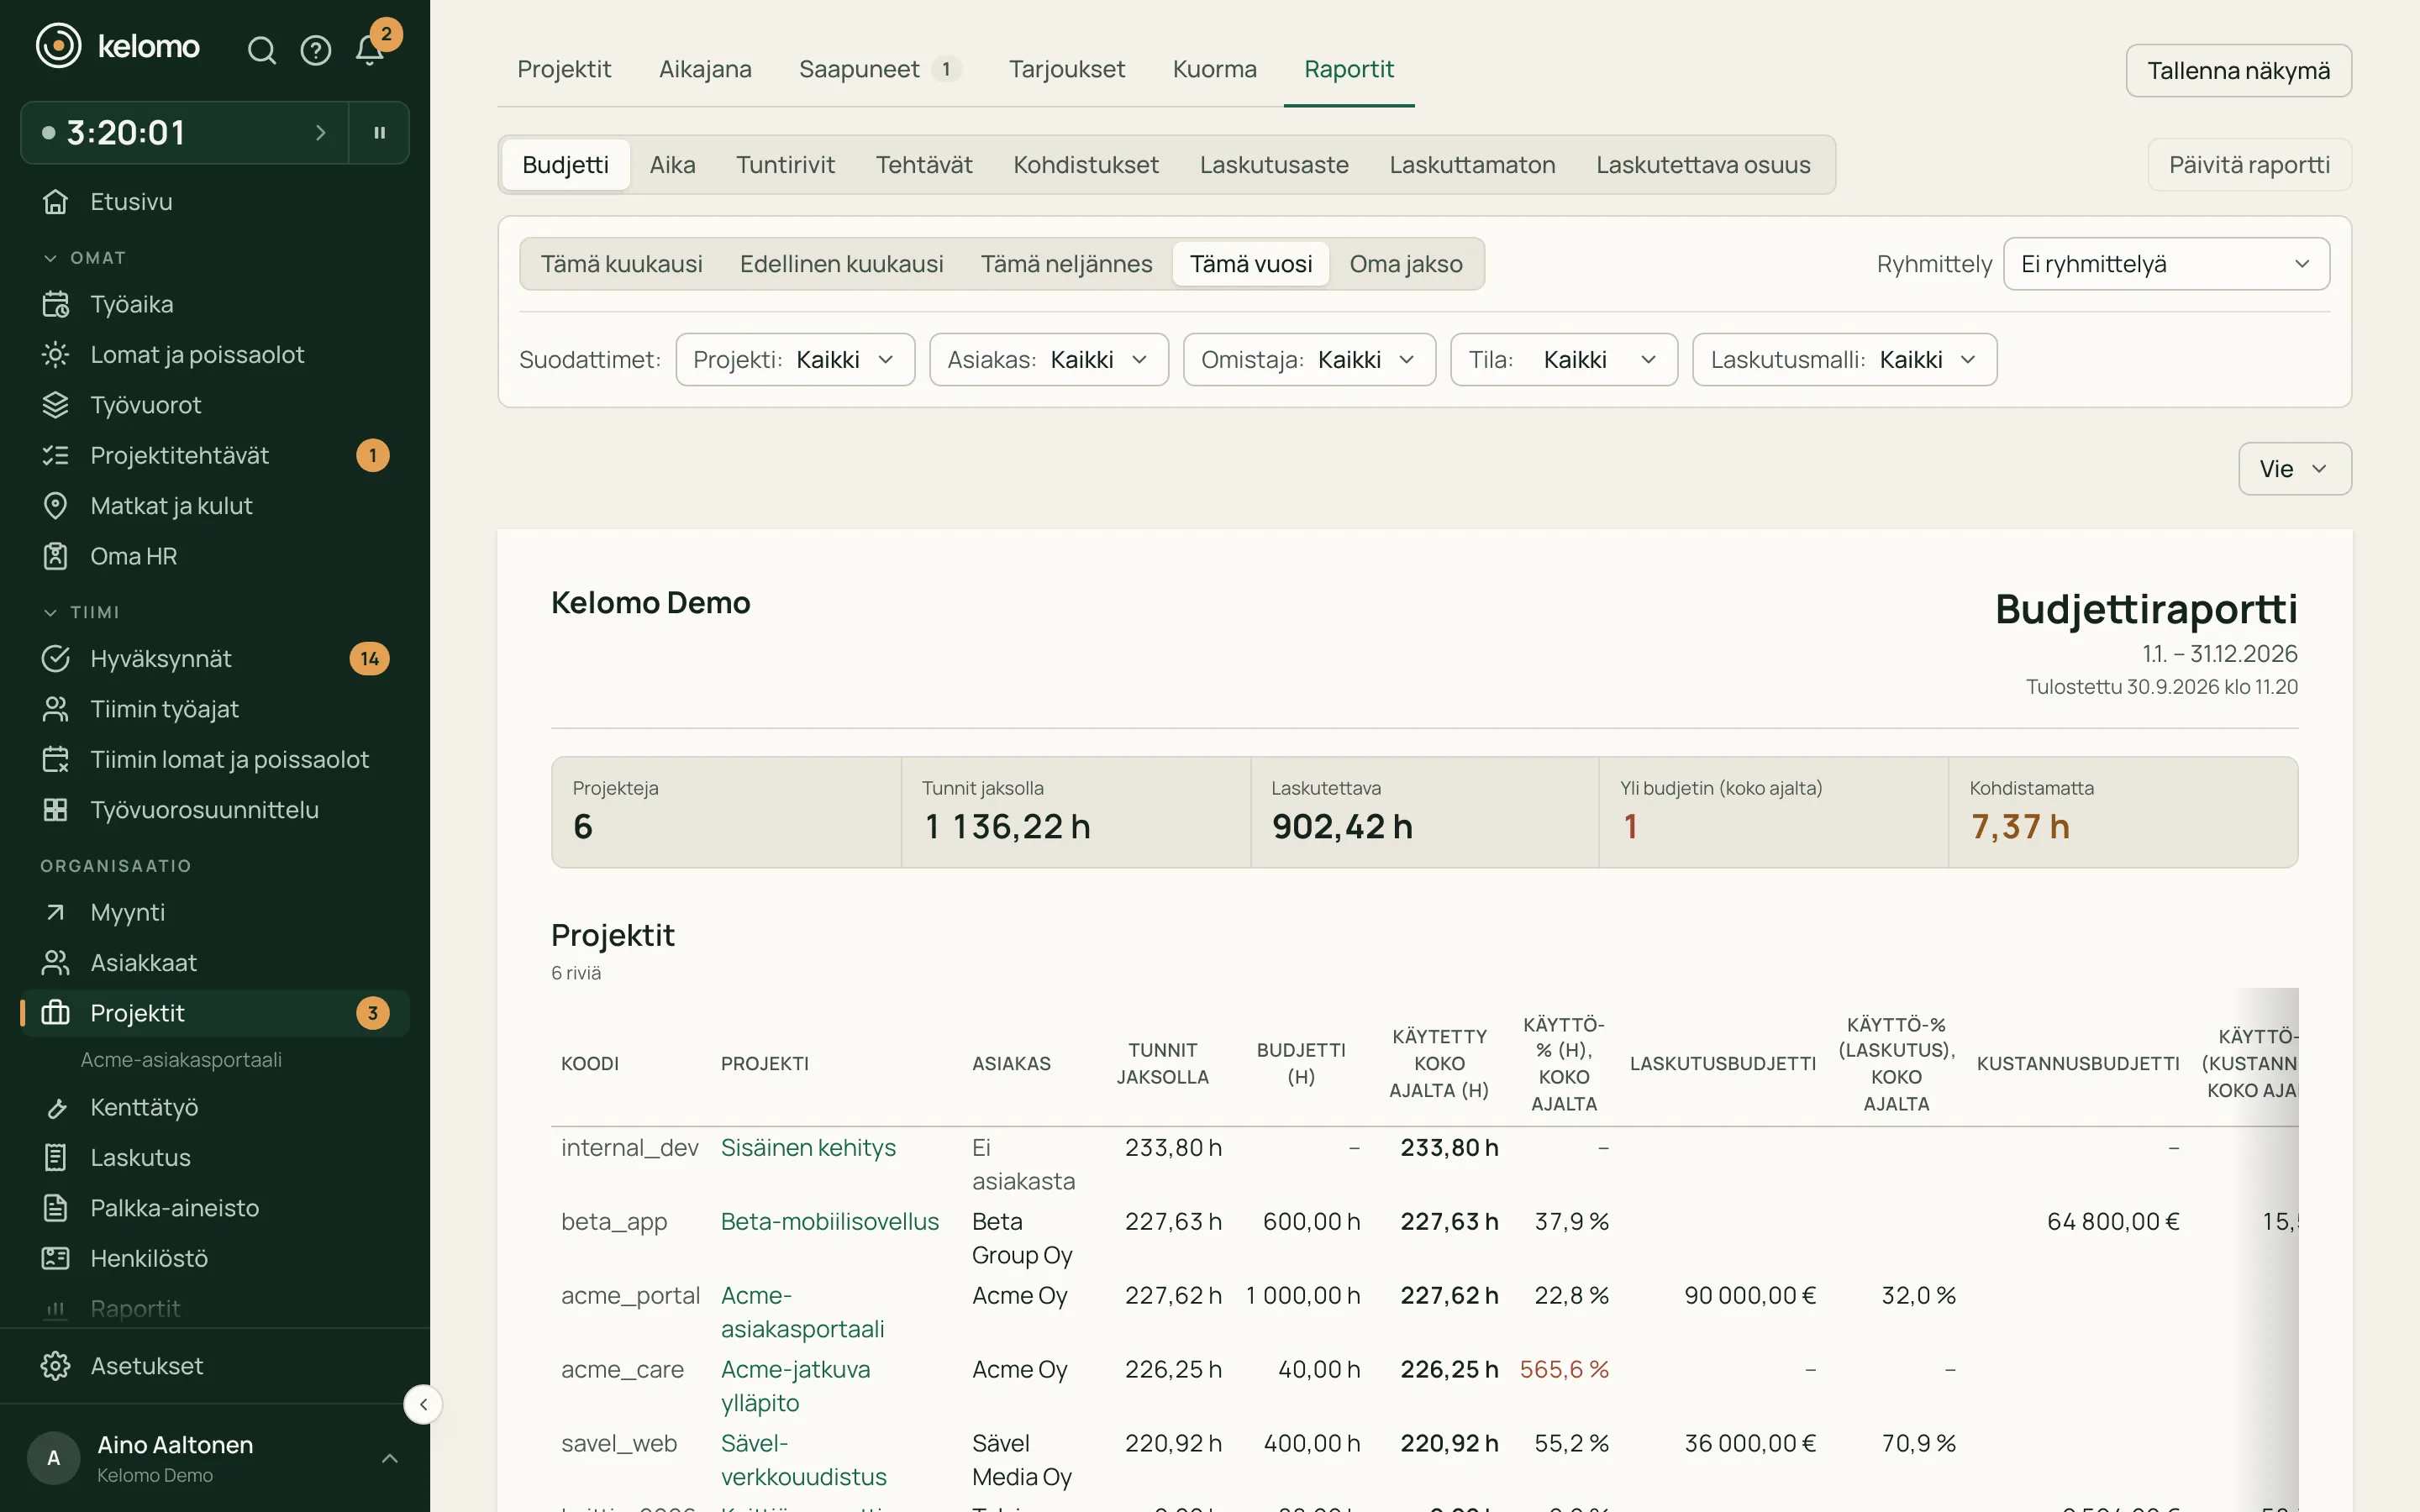
Task: Open the Asiakas filter dropdown
Action: [x=1048, y=359]
